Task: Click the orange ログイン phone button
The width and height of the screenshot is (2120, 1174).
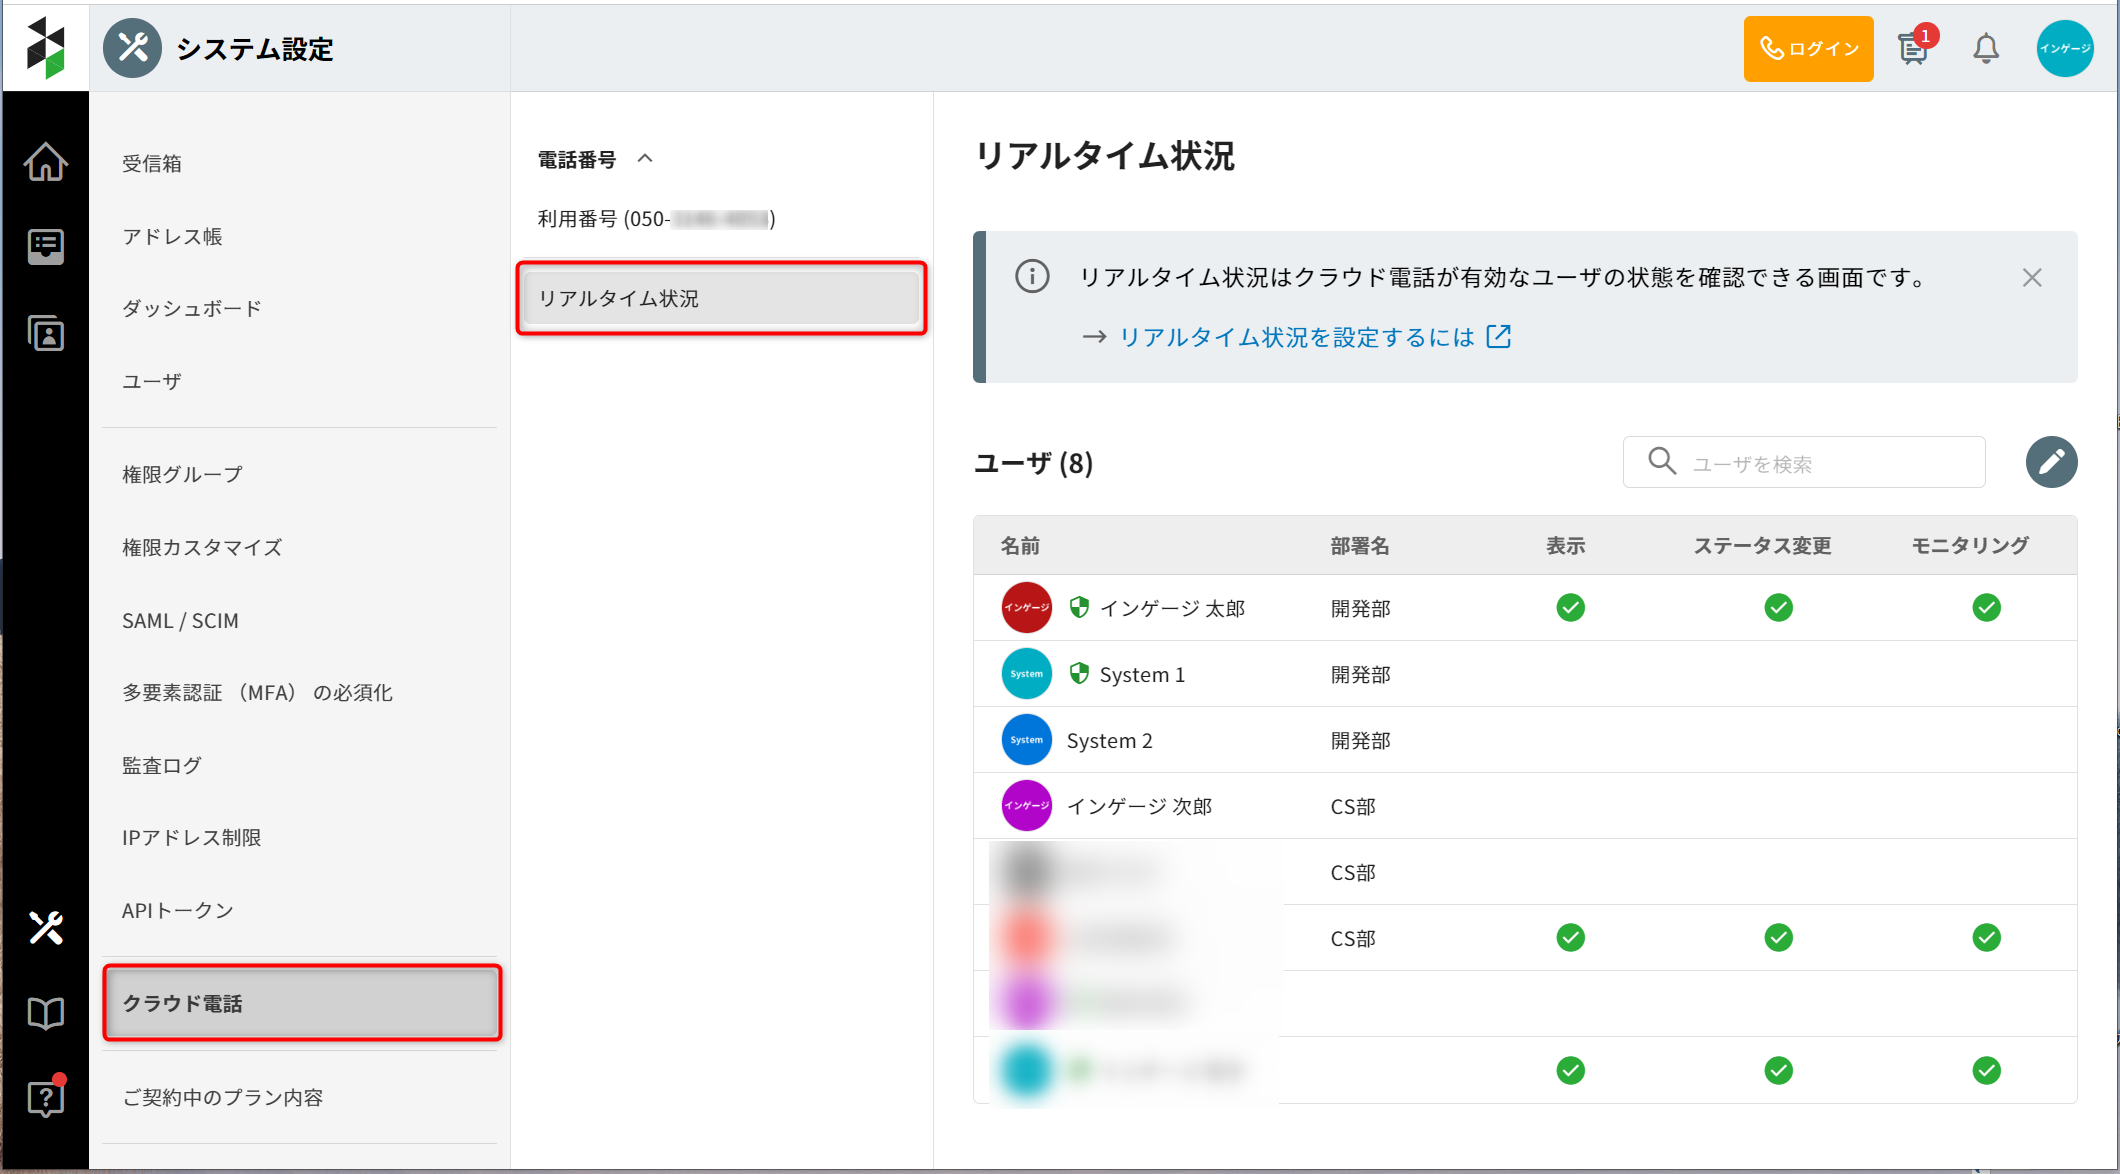Action: click(x=1808, y=49)
